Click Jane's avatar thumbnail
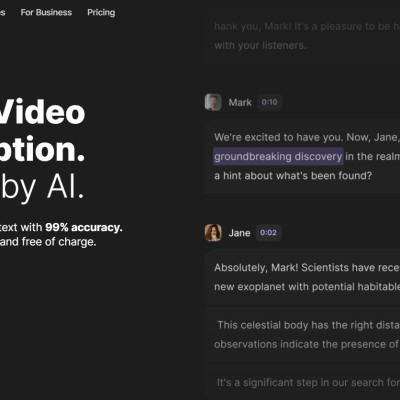This screenshot has height=400, width=400. (x=213, y=233)
